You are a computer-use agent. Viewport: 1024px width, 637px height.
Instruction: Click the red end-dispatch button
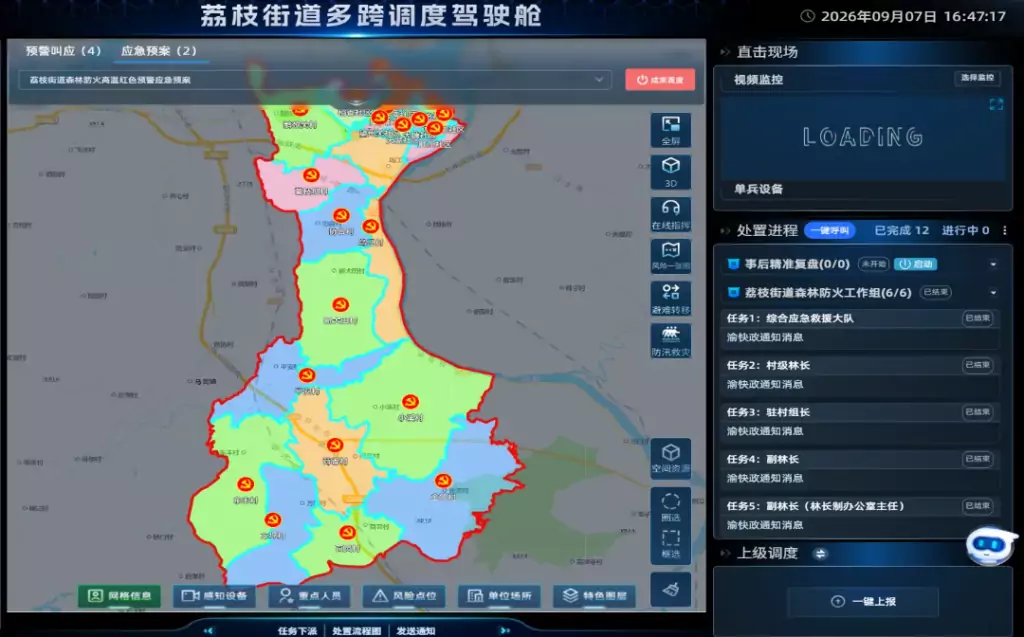(x=660, y=80)
